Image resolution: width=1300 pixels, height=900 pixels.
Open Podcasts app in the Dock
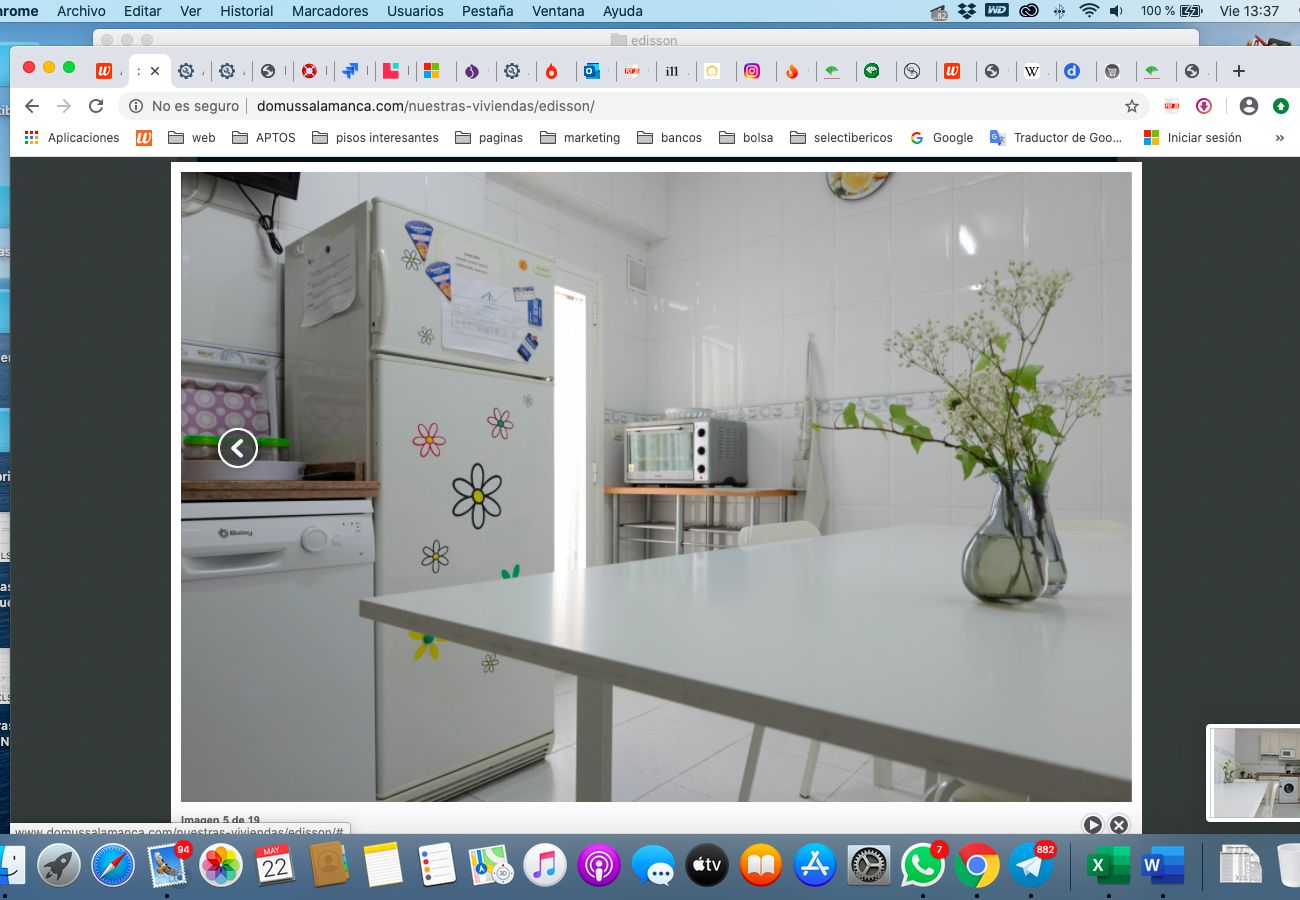point(599,864)
